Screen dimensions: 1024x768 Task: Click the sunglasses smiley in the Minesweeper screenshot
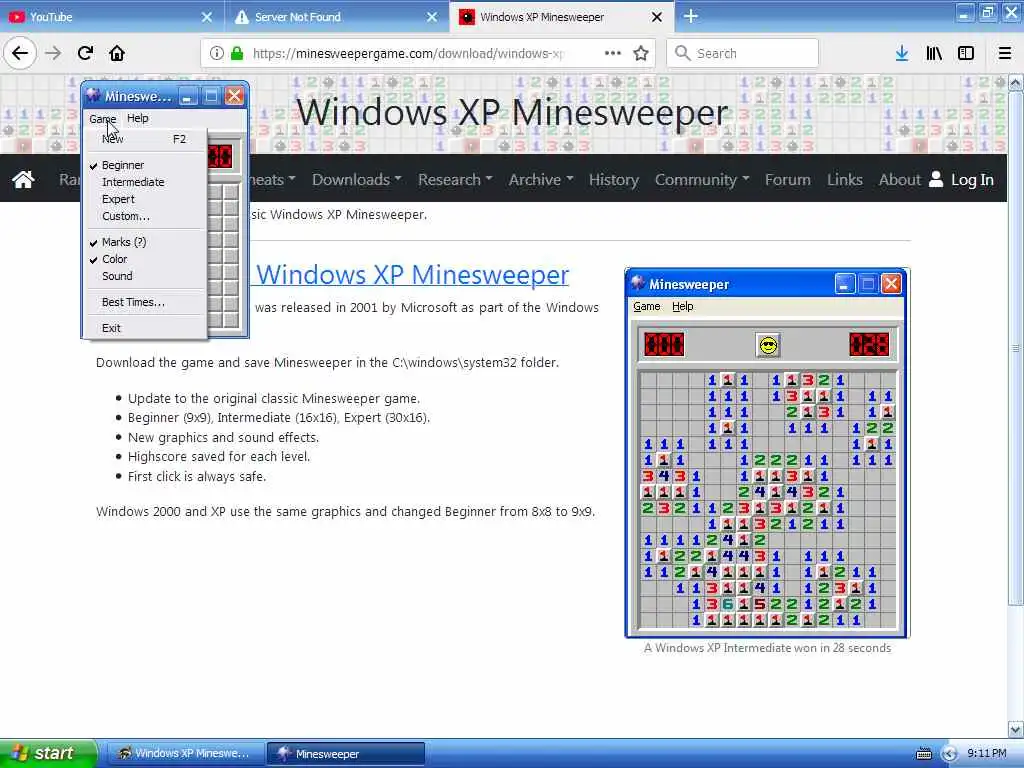pos(768,345)
